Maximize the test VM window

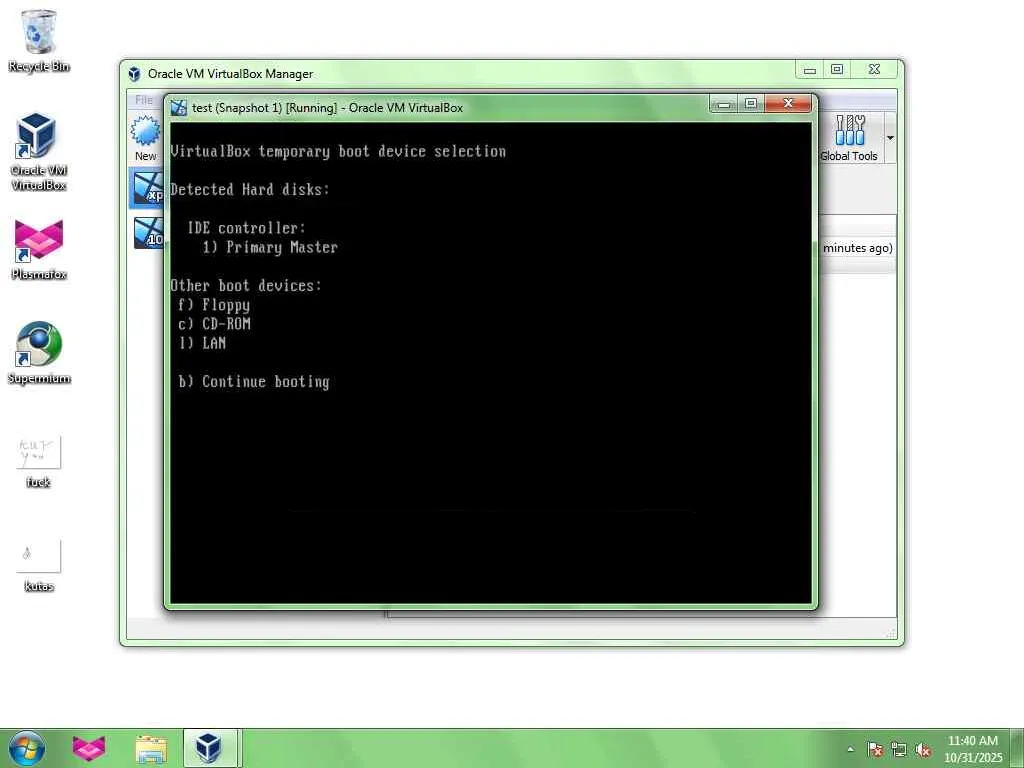(750, 104)
